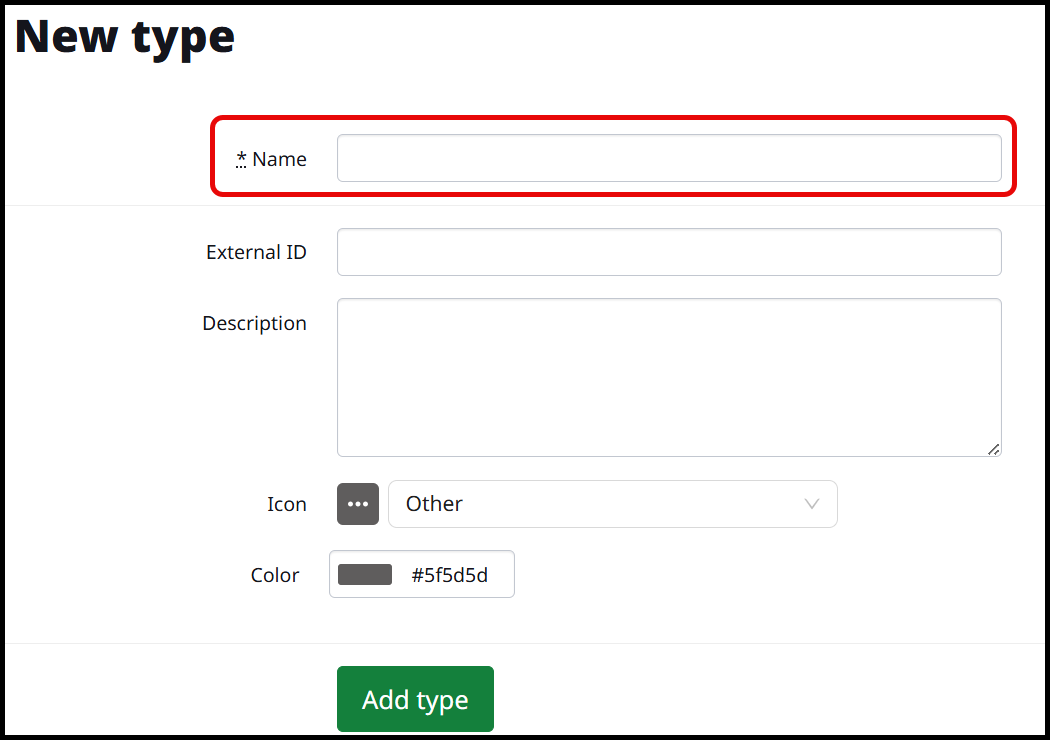Viewport: 1050px width, 740px height.
Task: Open the Icon dropdown showing Other
Action: 612,504
